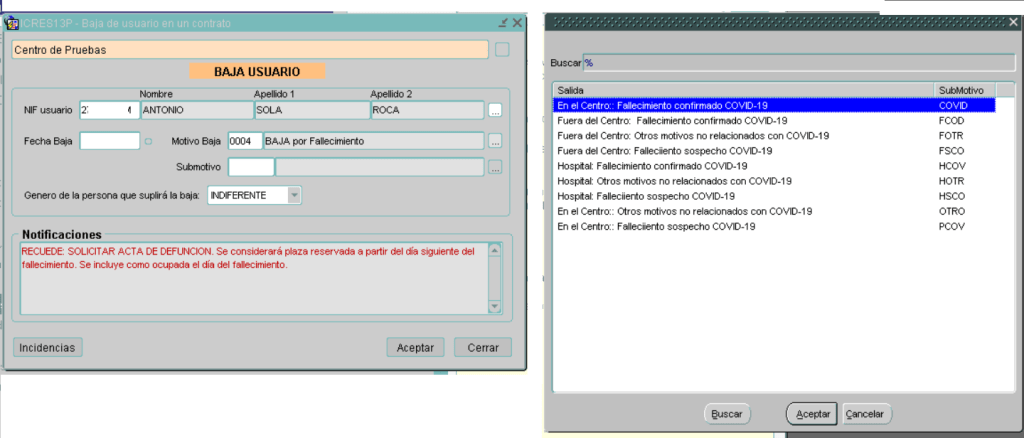Open the Motivo Baja list of values

(x=495, y=141)
